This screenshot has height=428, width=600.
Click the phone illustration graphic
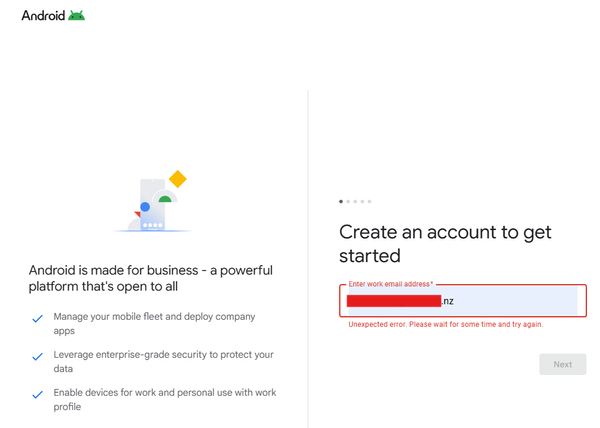pyautogui.click(x=153, y=205)
